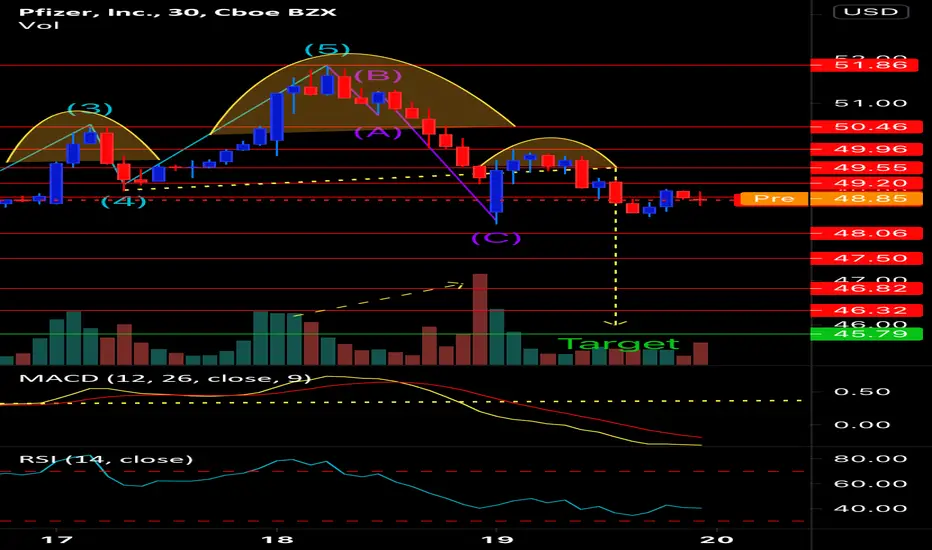Image resolution: width=932 pixels, height=550 pixels.
Task: Click the 60.00 RSI axis value
Action: coord(870,484)
